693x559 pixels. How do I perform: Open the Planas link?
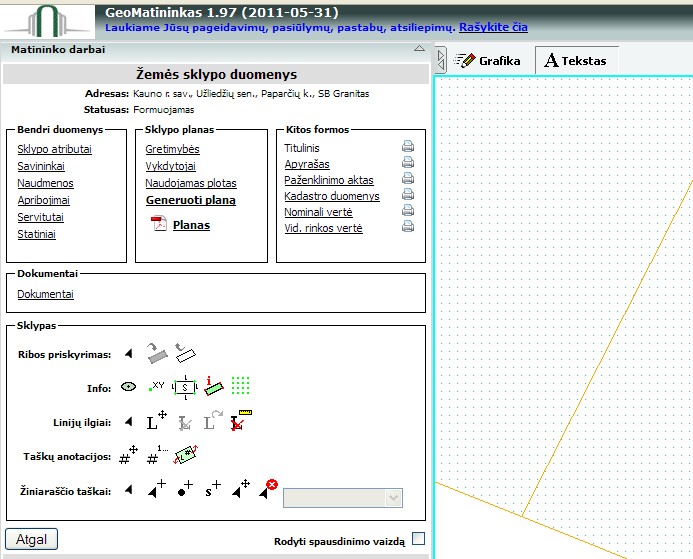tap(191, 225)
